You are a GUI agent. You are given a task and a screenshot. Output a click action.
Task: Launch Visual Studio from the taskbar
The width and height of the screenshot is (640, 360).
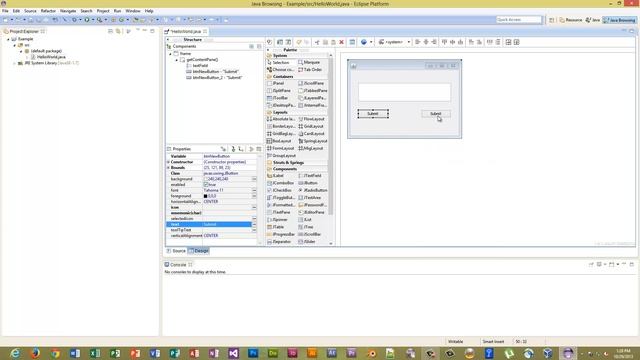point(233,353)
